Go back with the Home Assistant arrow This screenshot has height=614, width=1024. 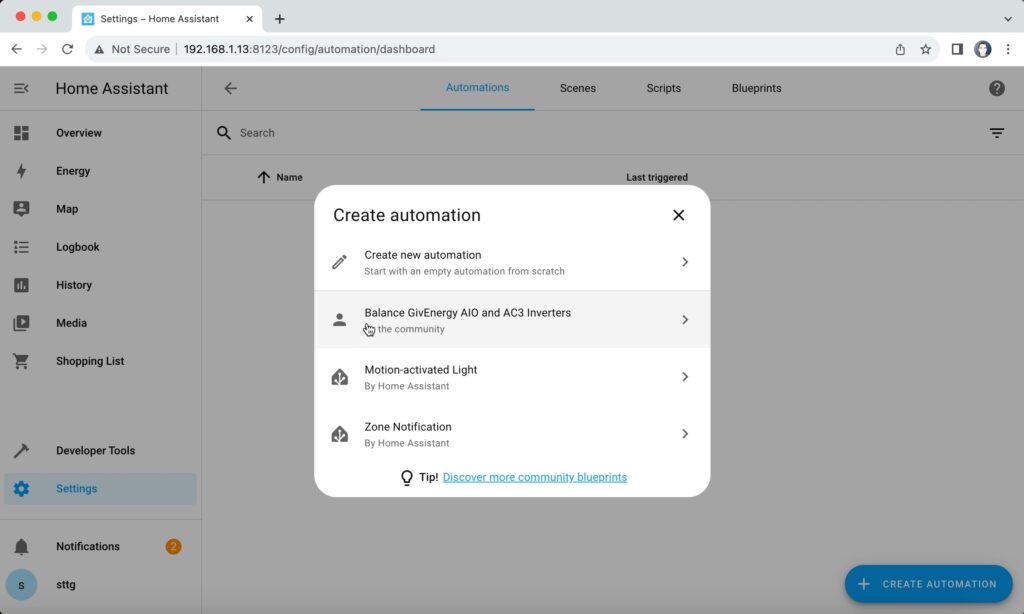click(231, 88)
